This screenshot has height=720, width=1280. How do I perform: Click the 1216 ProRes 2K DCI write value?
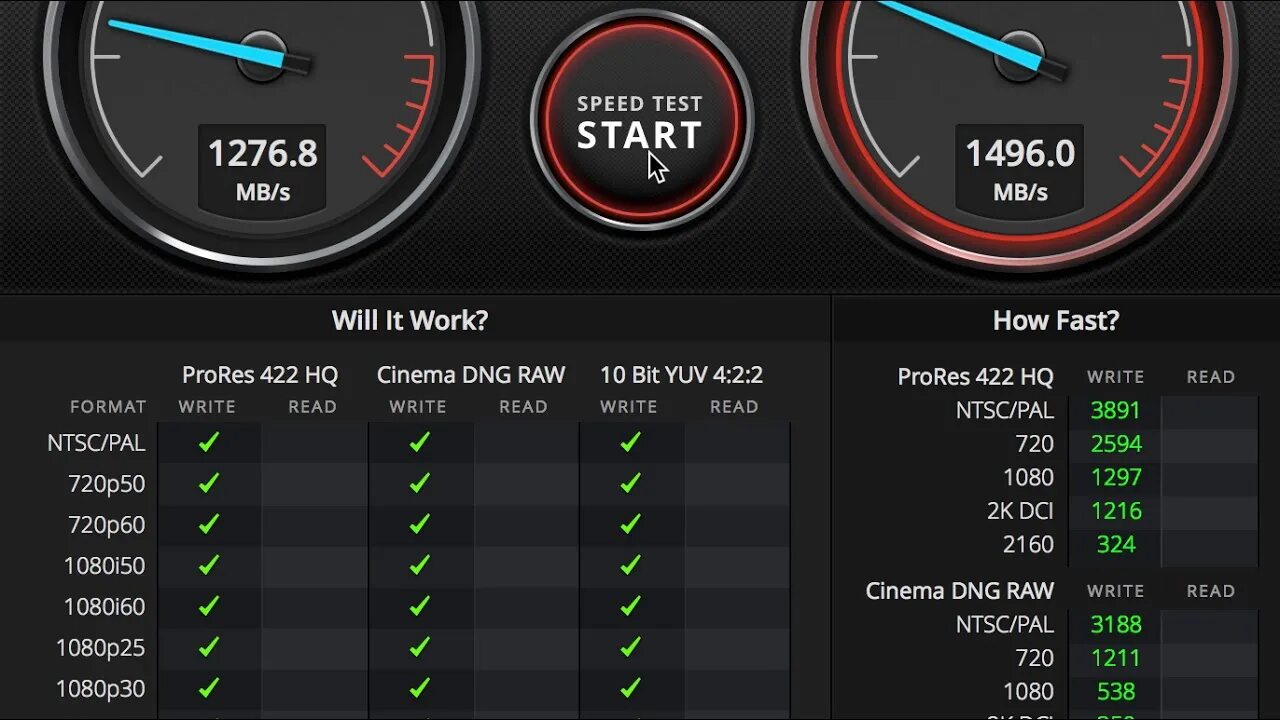1116,511
